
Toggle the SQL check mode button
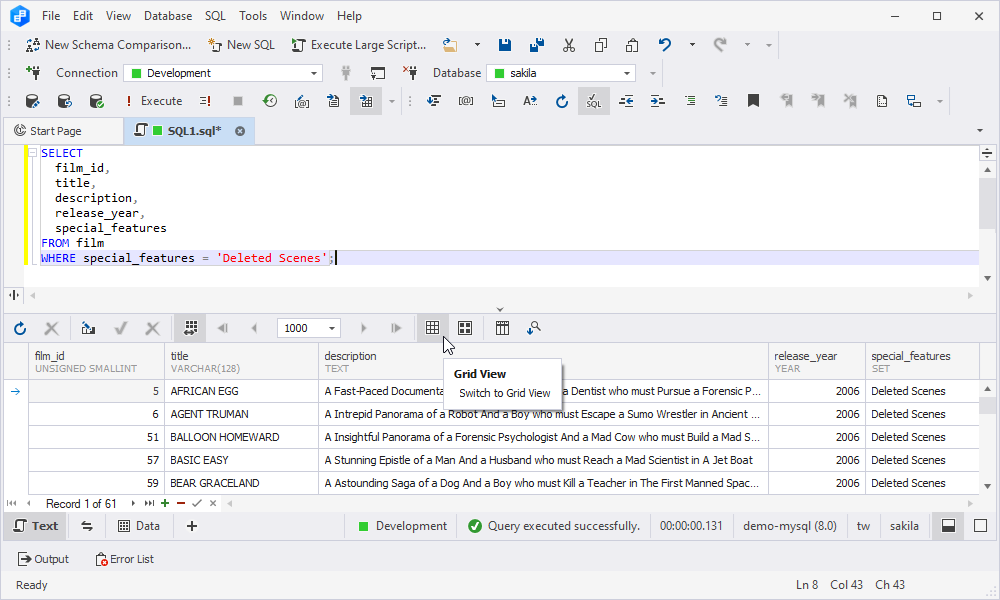(594, 101)
